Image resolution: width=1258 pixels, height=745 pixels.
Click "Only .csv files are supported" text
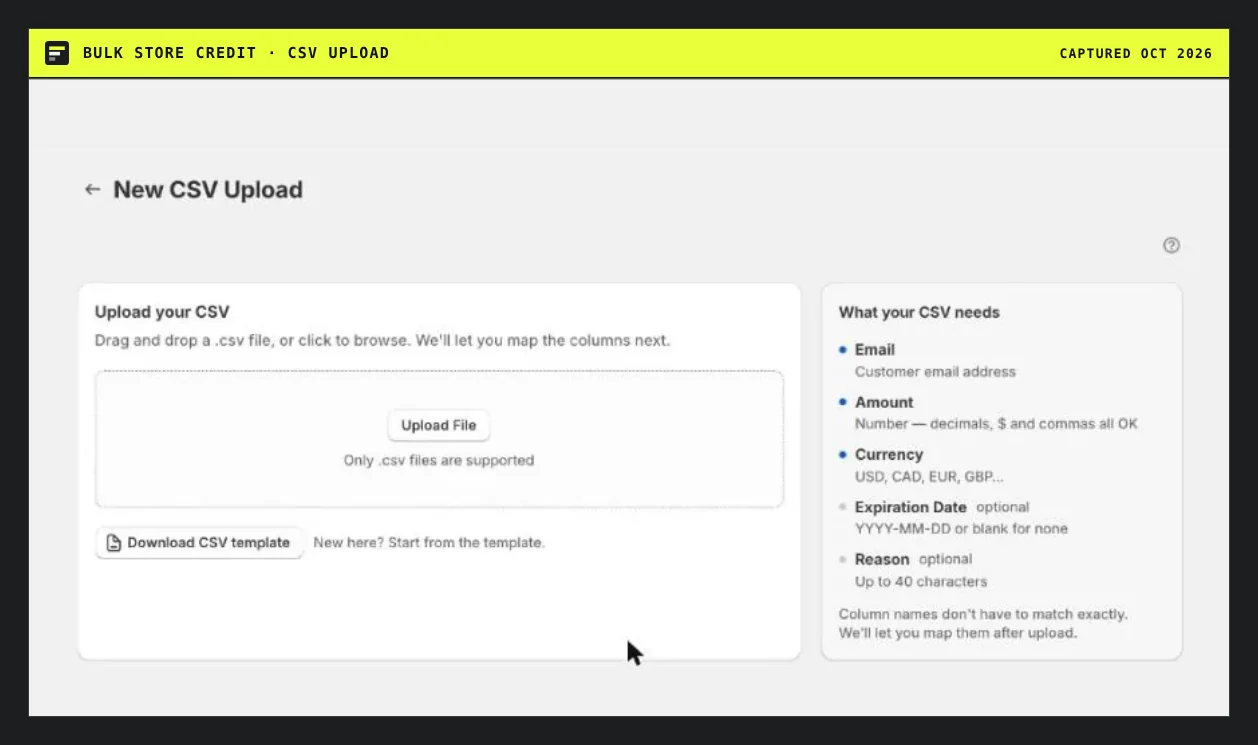439,461
